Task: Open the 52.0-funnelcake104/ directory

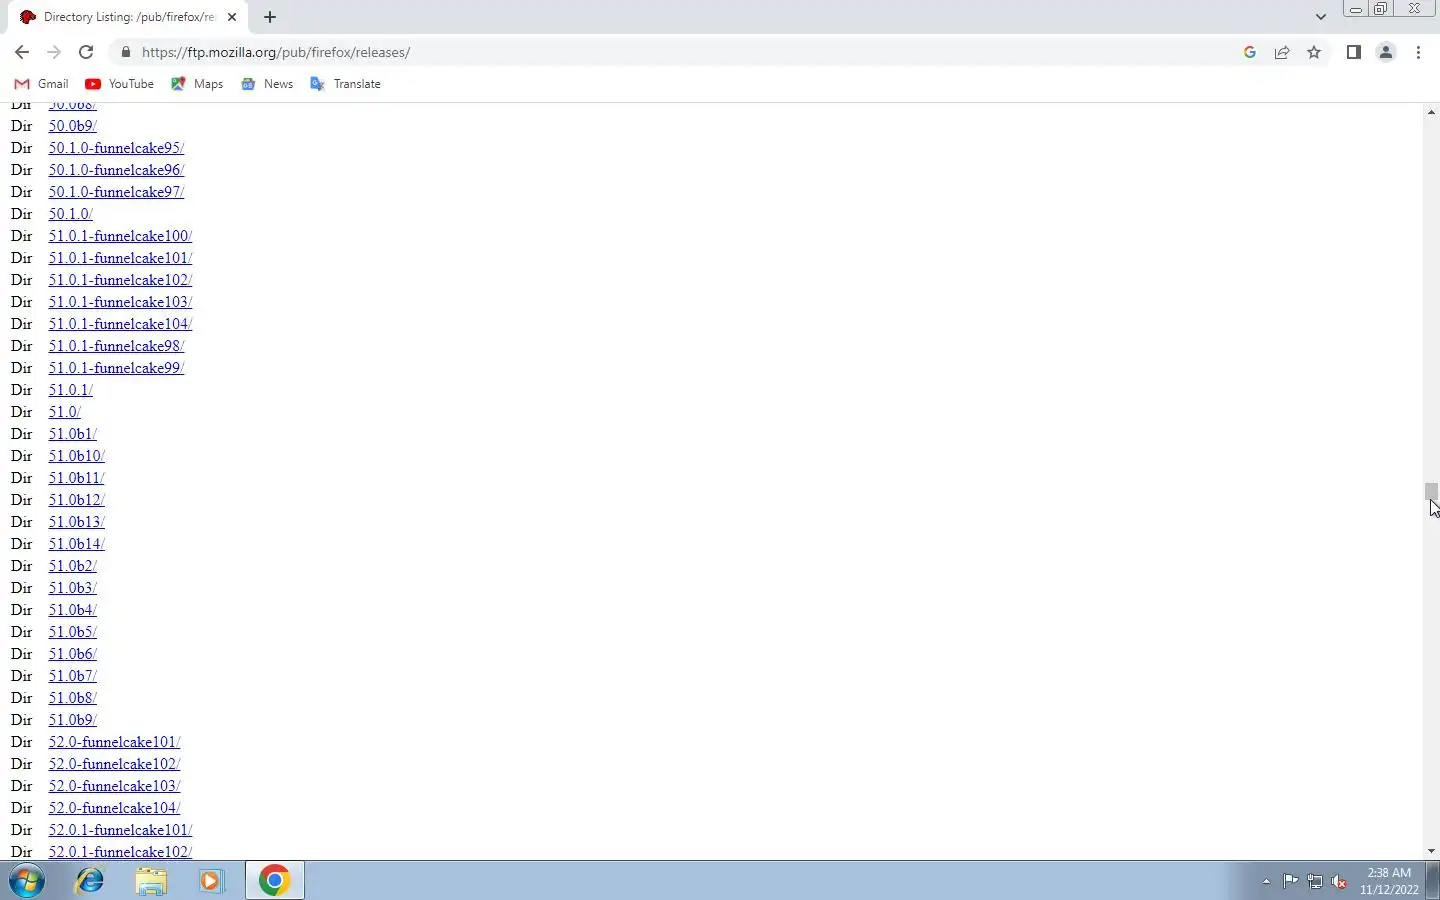Action: click(x=115, y=808)
